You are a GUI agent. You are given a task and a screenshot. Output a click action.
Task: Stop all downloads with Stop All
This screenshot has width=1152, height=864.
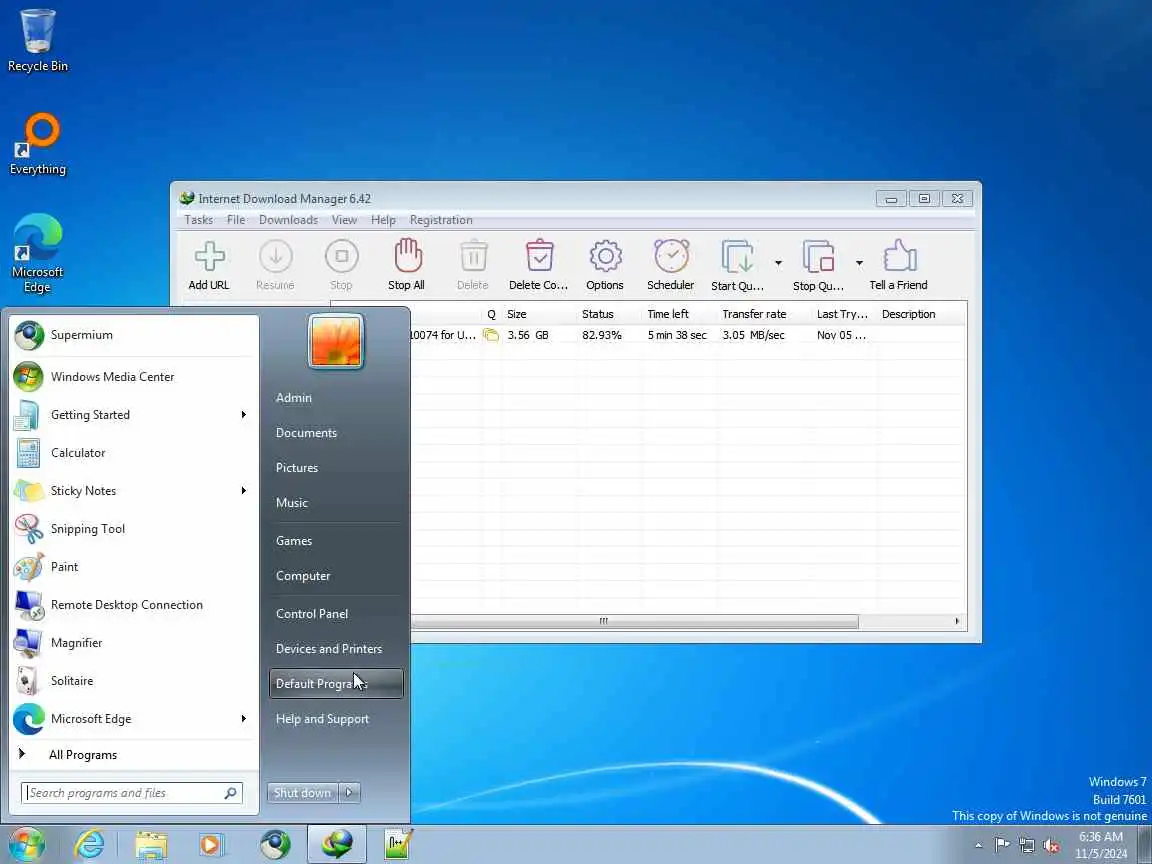point(407,265)
